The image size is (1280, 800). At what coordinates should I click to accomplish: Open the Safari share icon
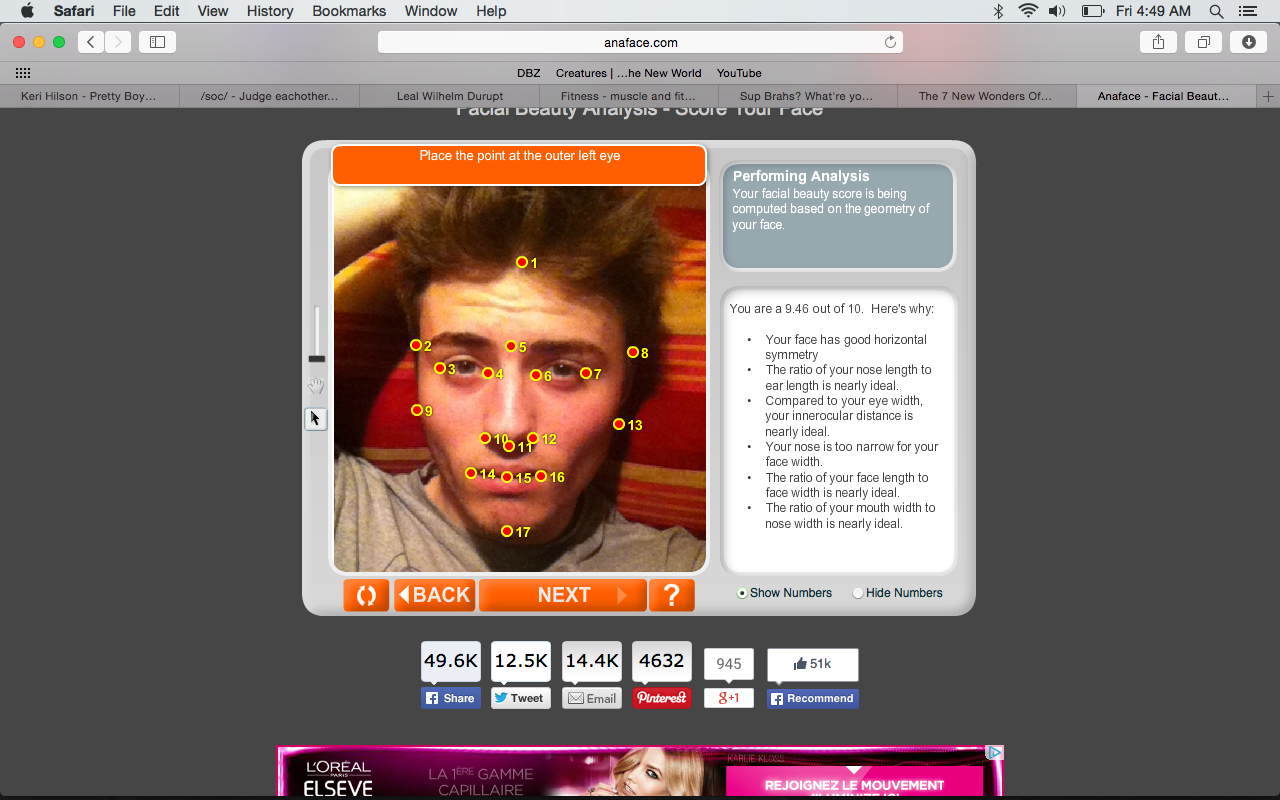[1158, 42]
